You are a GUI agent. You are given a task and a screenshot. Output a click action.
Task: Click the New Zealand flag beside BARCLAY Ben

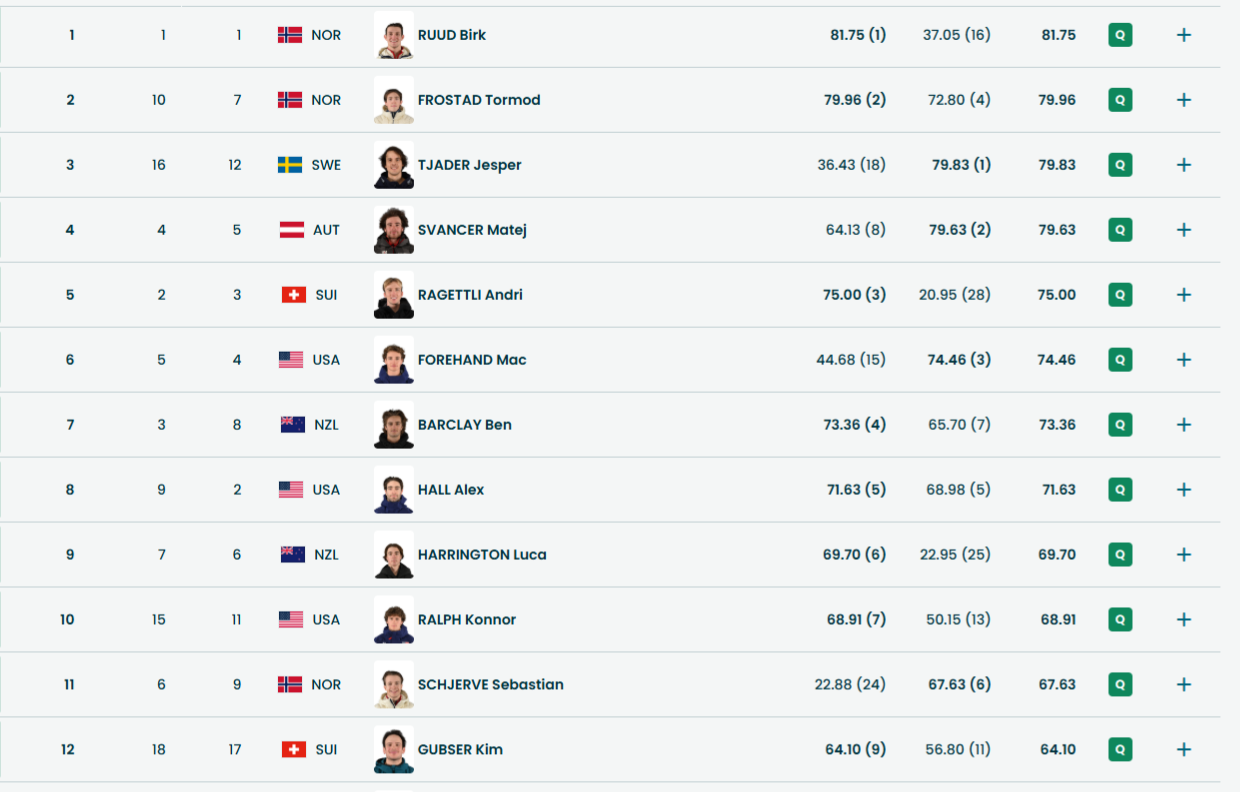pyautogui.click(x=293, y=425)
